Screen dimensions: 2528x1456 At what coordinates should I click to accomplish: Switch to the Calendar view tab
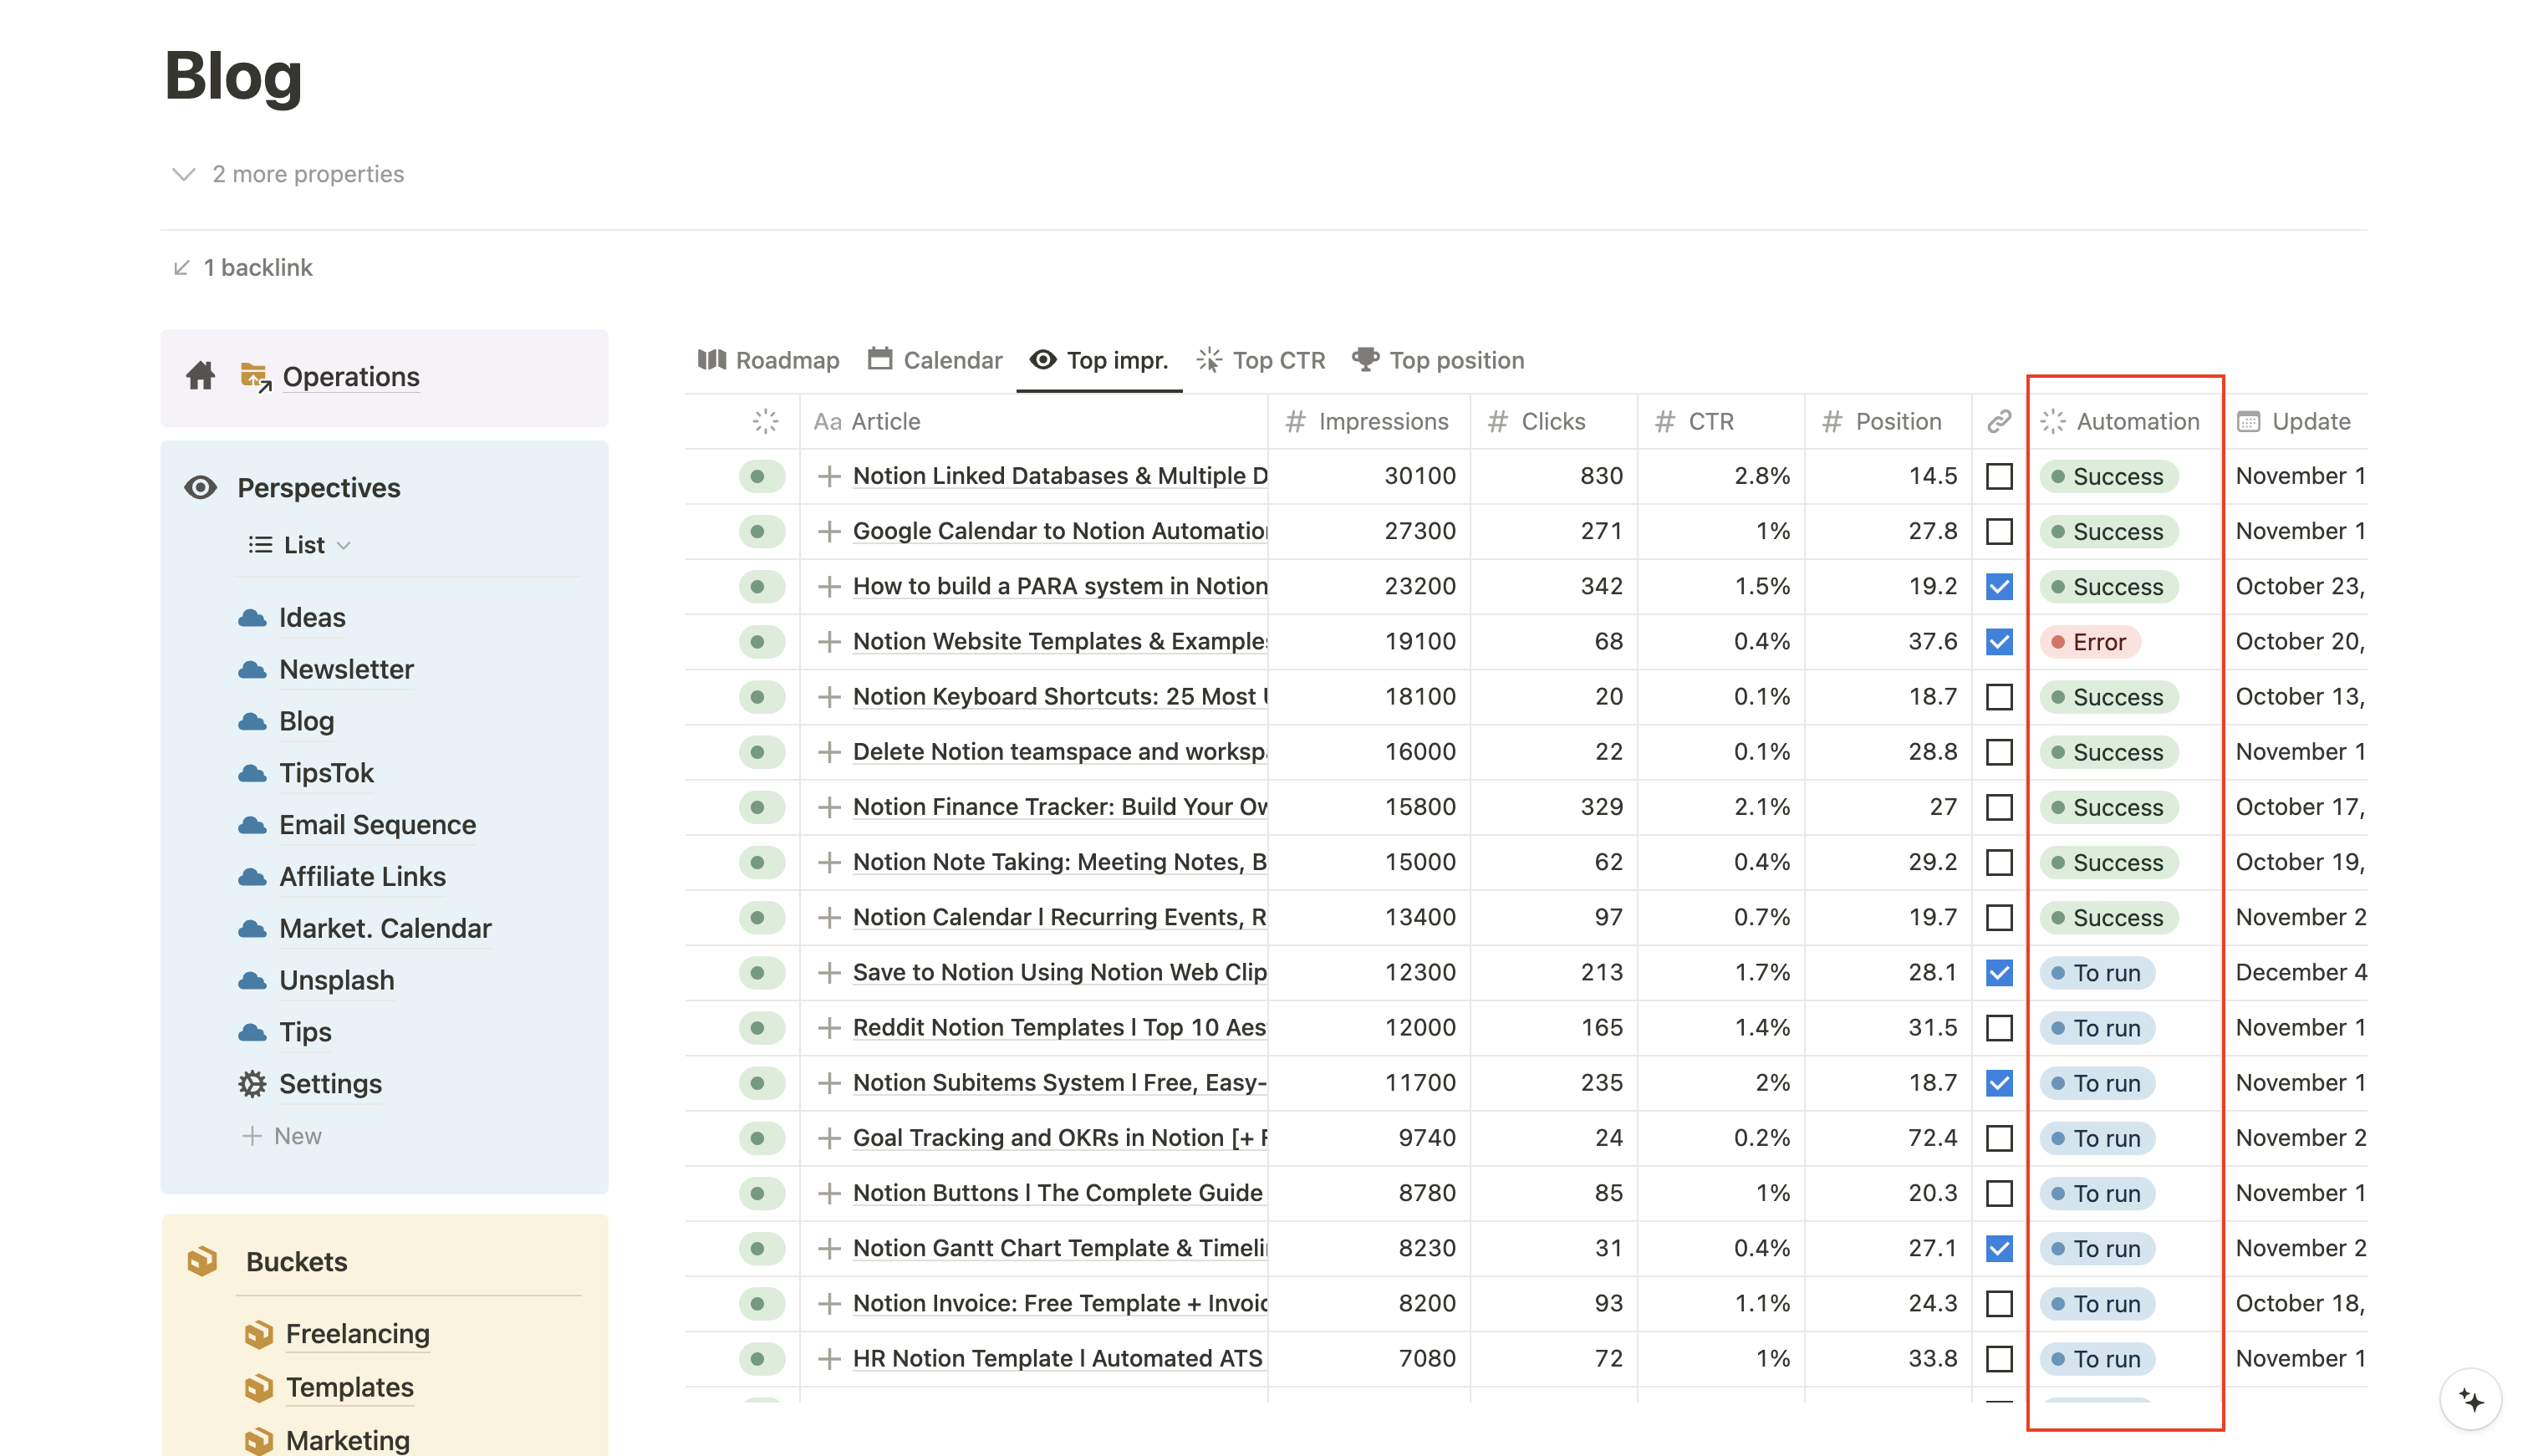click(x=935, y=360)
